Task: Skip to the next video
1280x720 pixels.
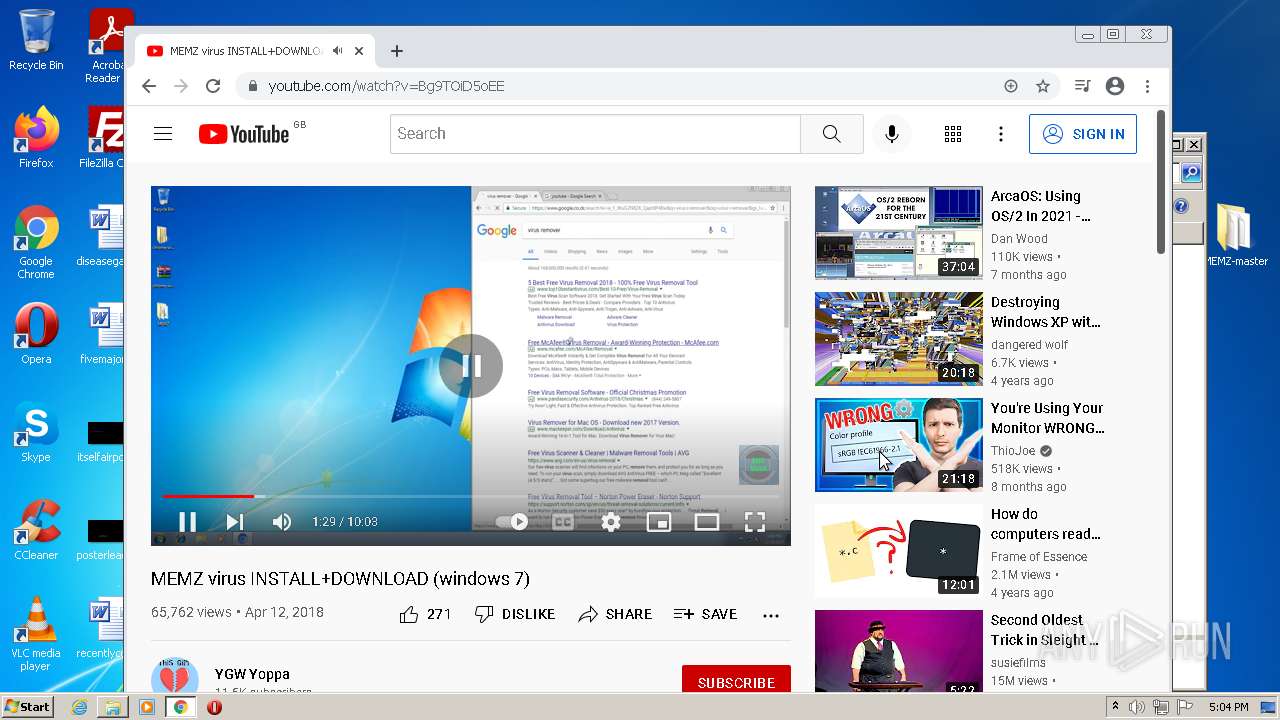Action: pos(235,521)
